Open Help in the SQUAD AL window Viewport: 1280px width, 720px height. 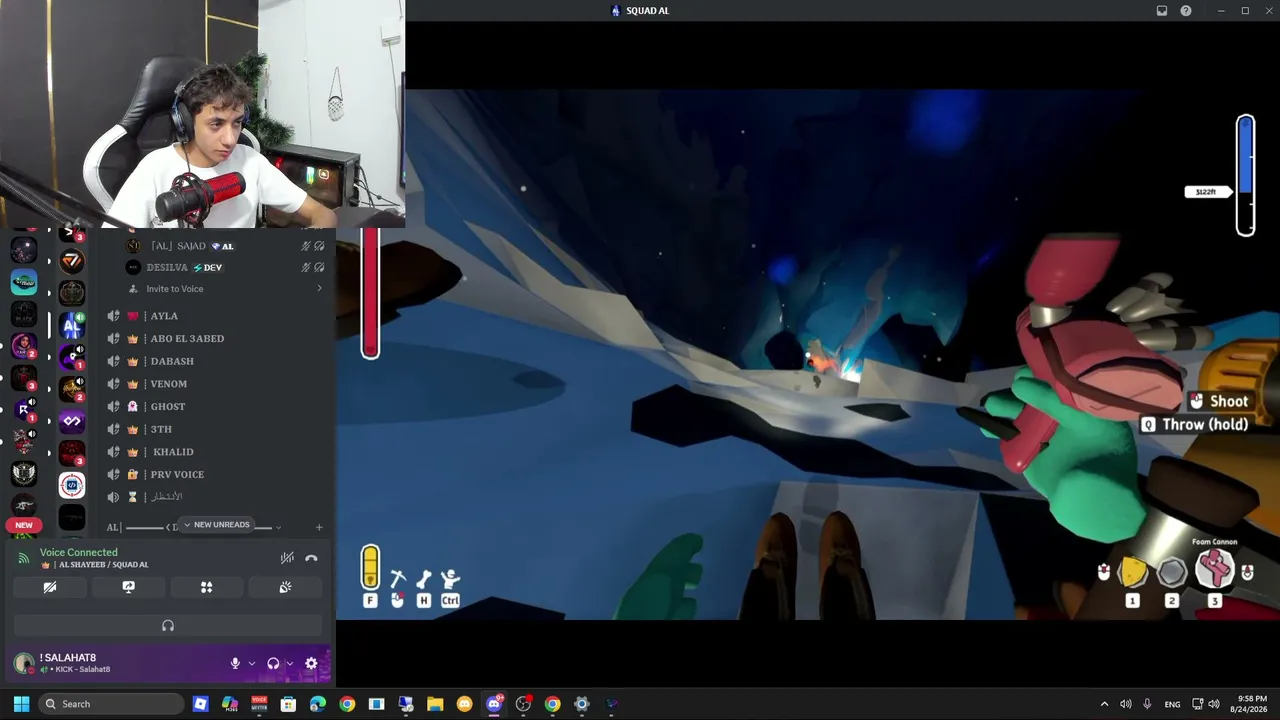(1186, 11)
